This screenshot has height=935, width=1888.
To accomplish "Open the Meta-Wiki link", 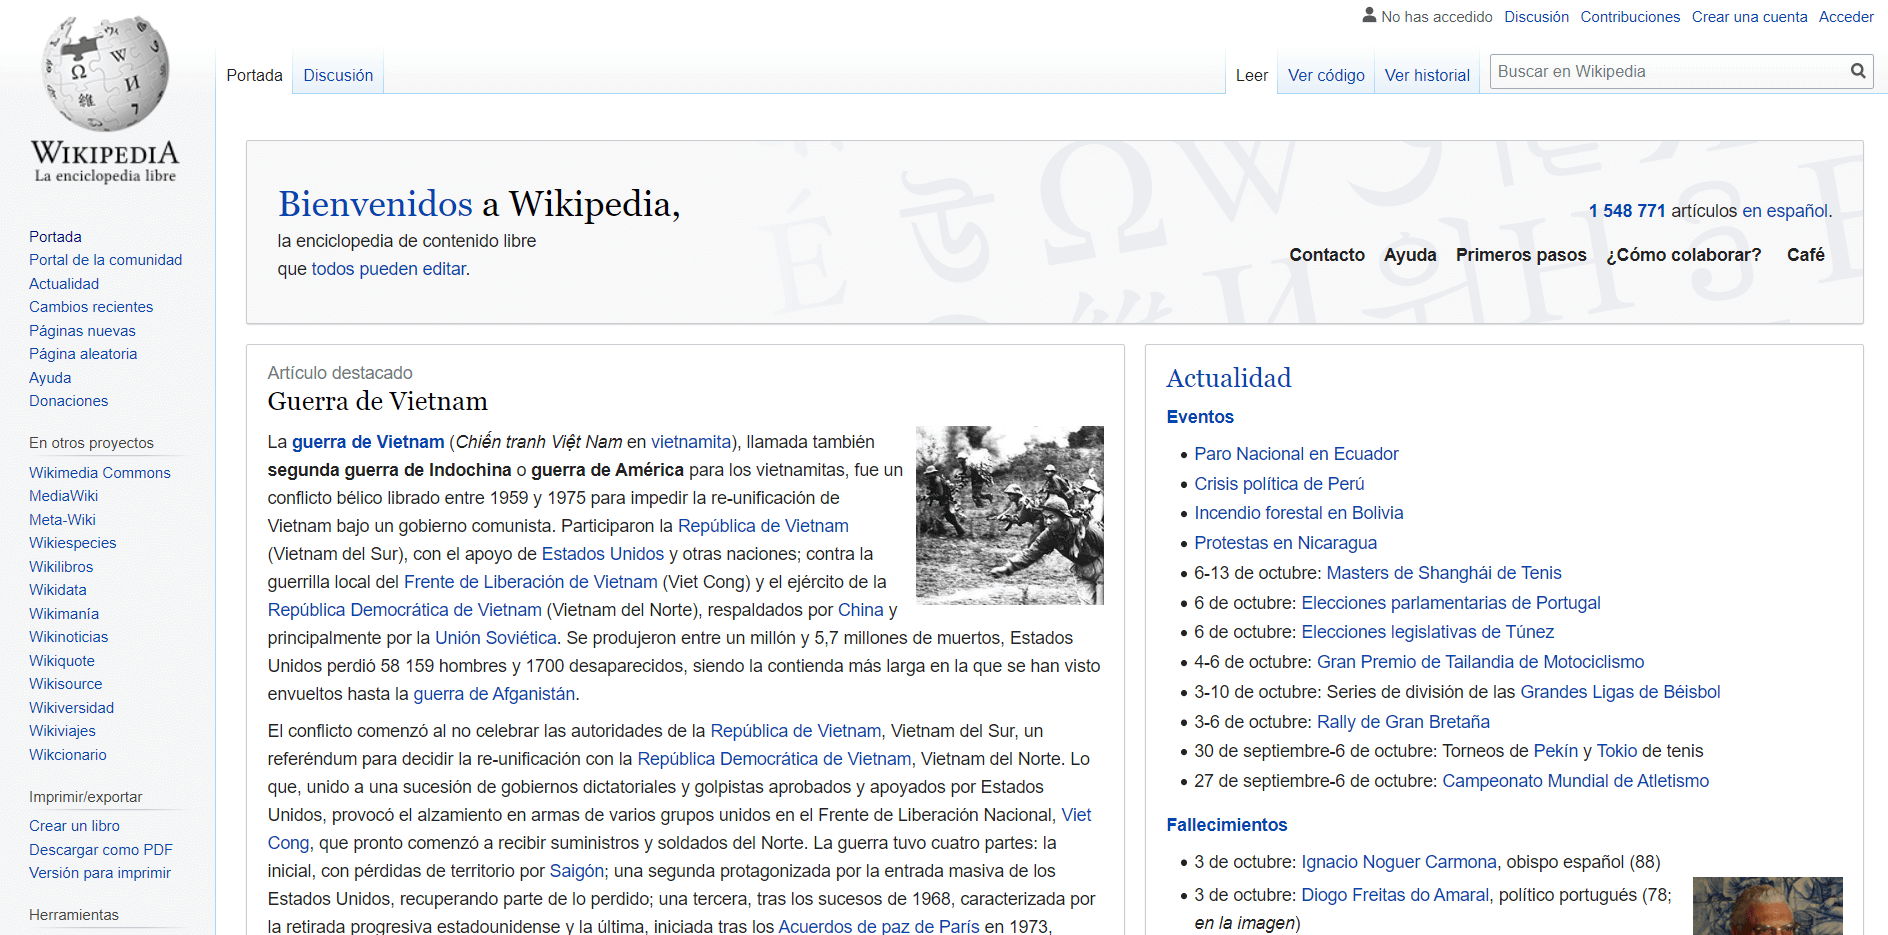I will pyautogui.click(x=62, y=520).
